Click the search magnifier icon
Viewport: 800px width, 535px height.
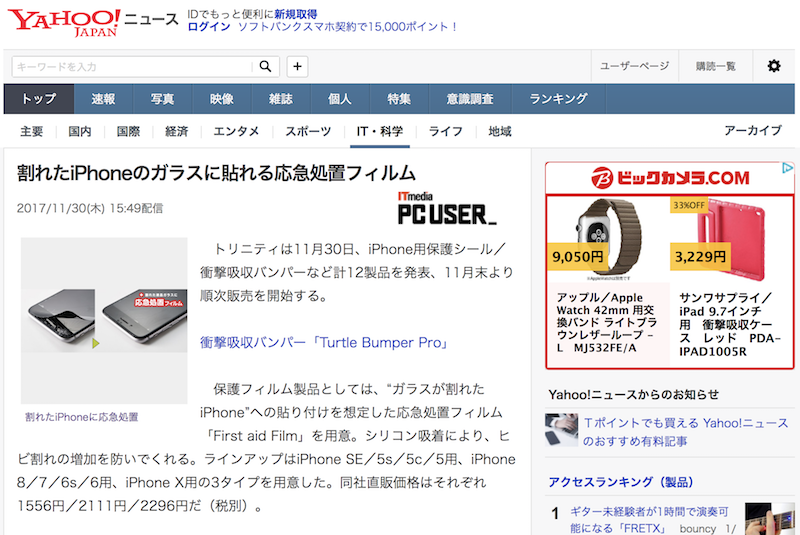[265, 66]
